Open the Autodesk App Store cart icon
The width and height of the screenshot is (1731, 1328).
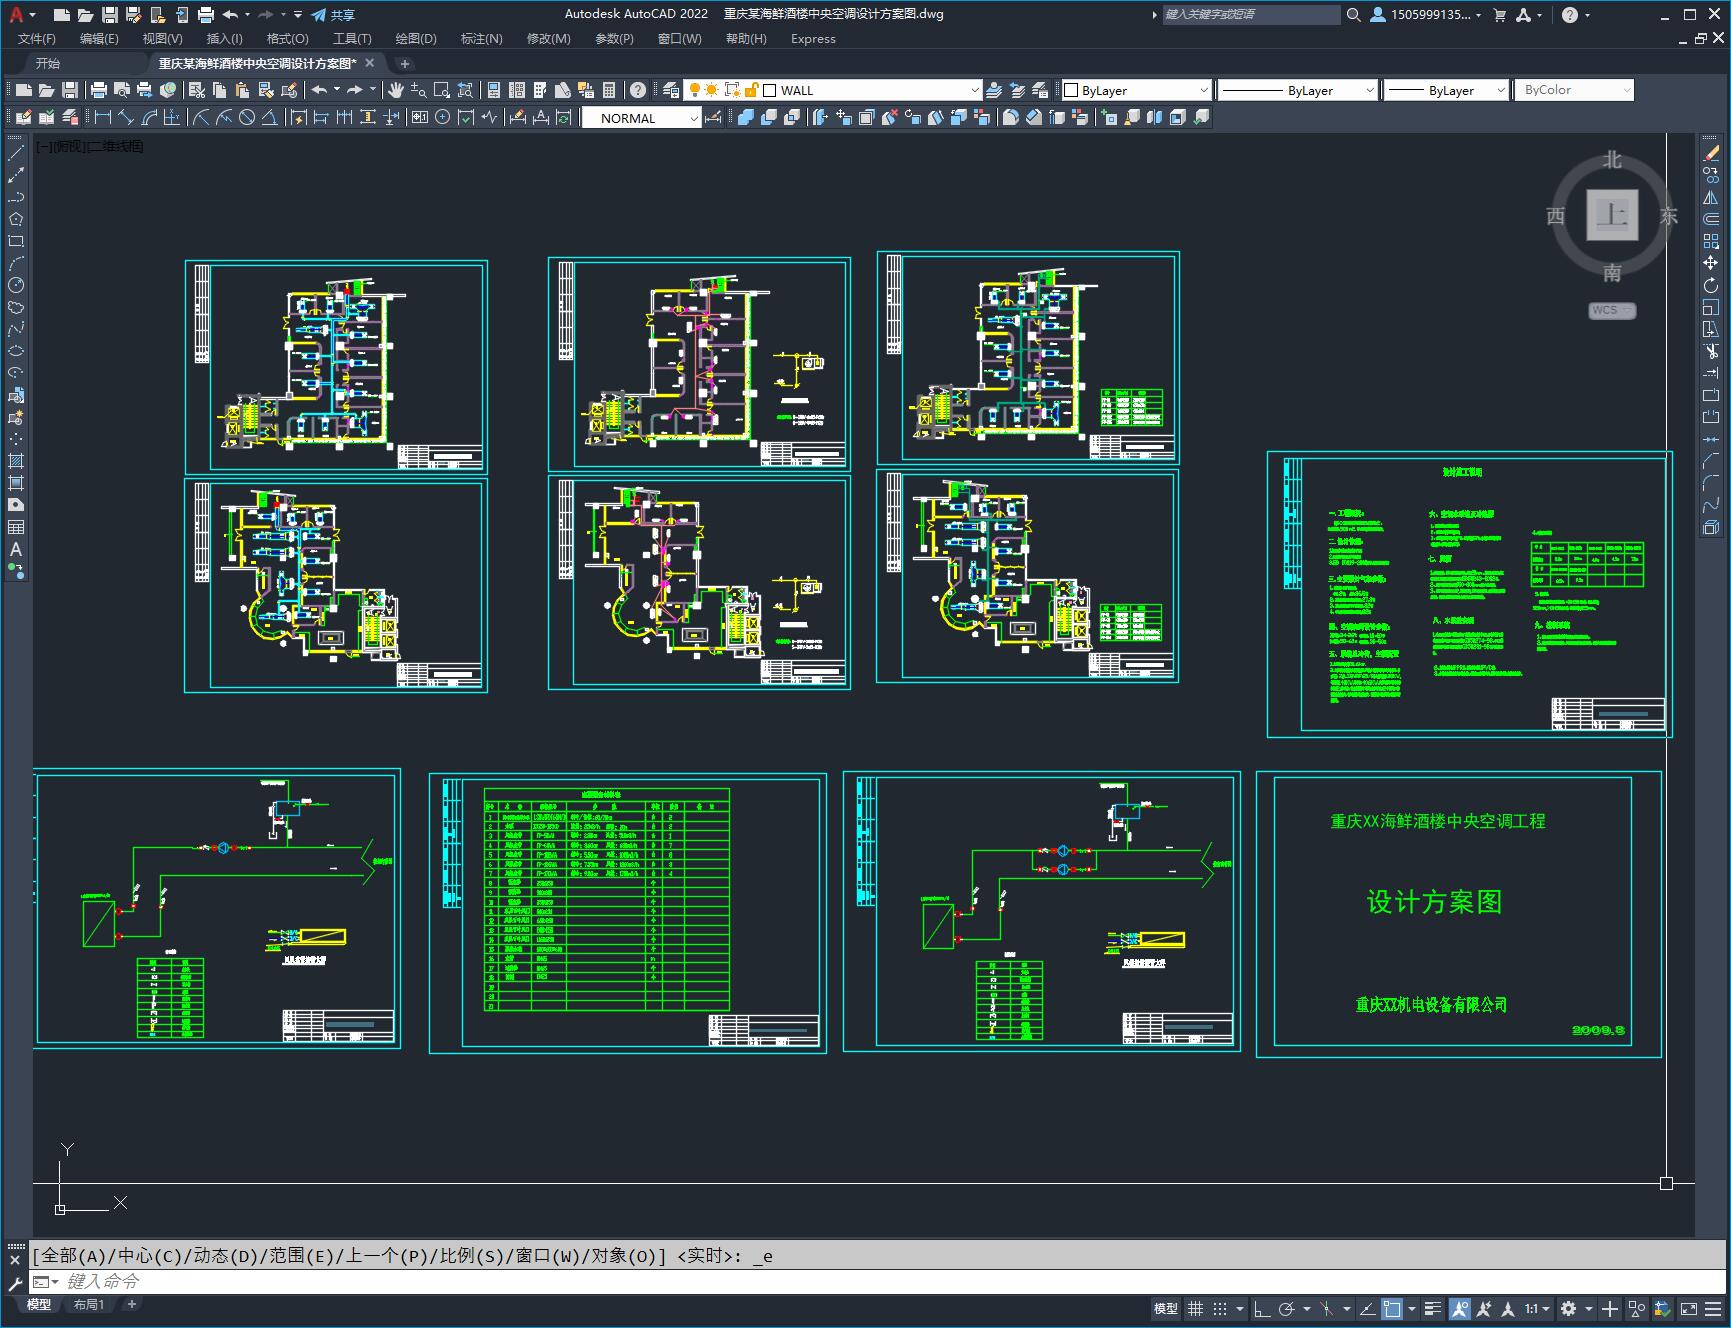(1499, 15)
